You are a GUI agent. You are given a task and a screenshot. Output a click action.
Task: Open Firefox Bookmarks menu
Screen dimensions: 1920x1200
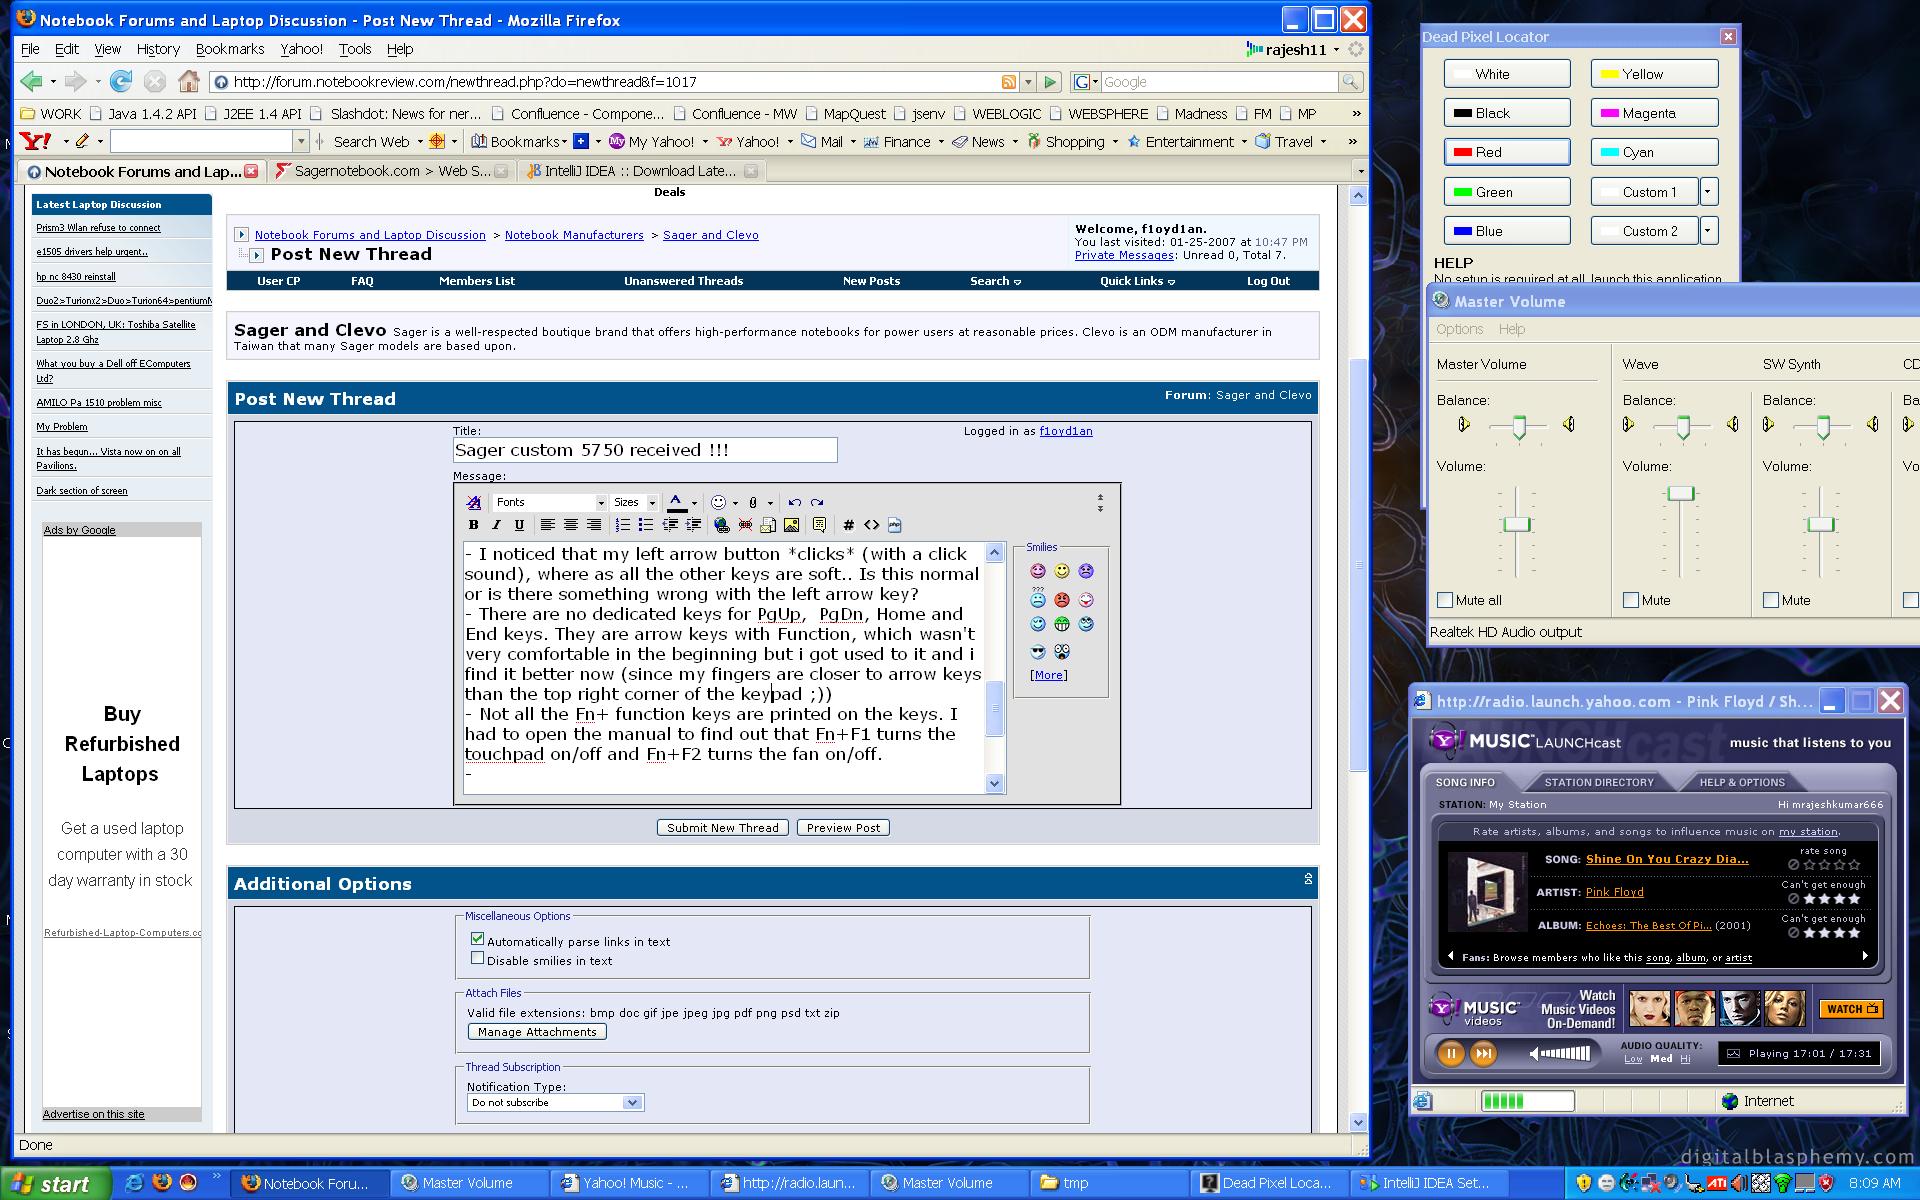coord(230,49)
